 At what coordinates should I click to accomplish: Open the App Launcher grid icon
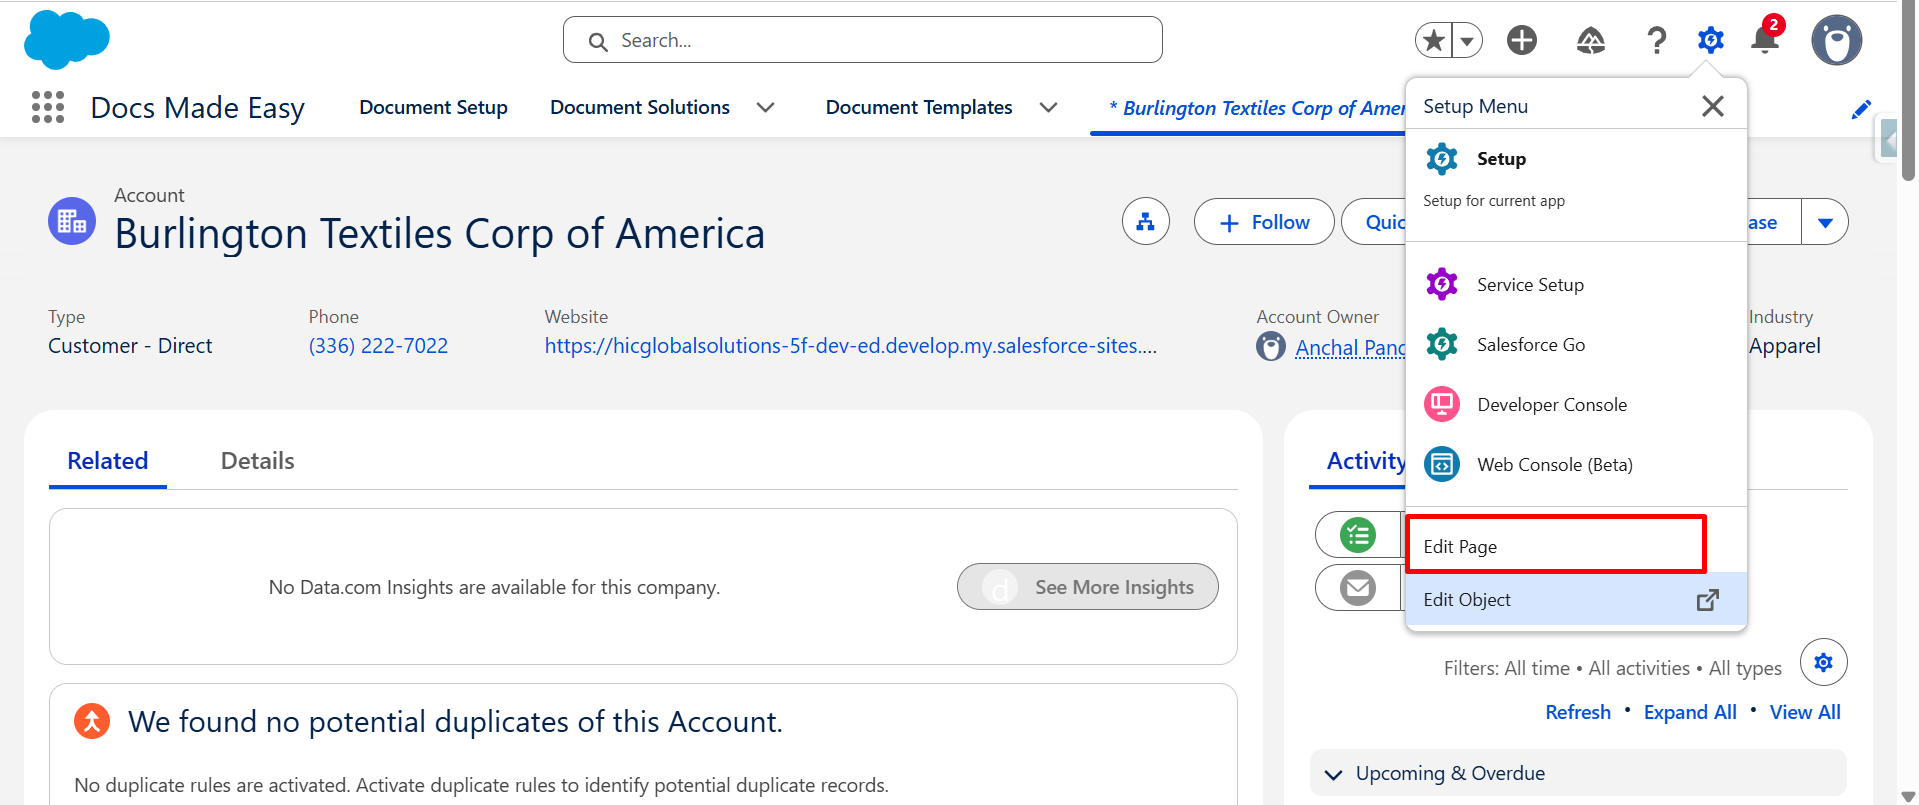point(48,107)
